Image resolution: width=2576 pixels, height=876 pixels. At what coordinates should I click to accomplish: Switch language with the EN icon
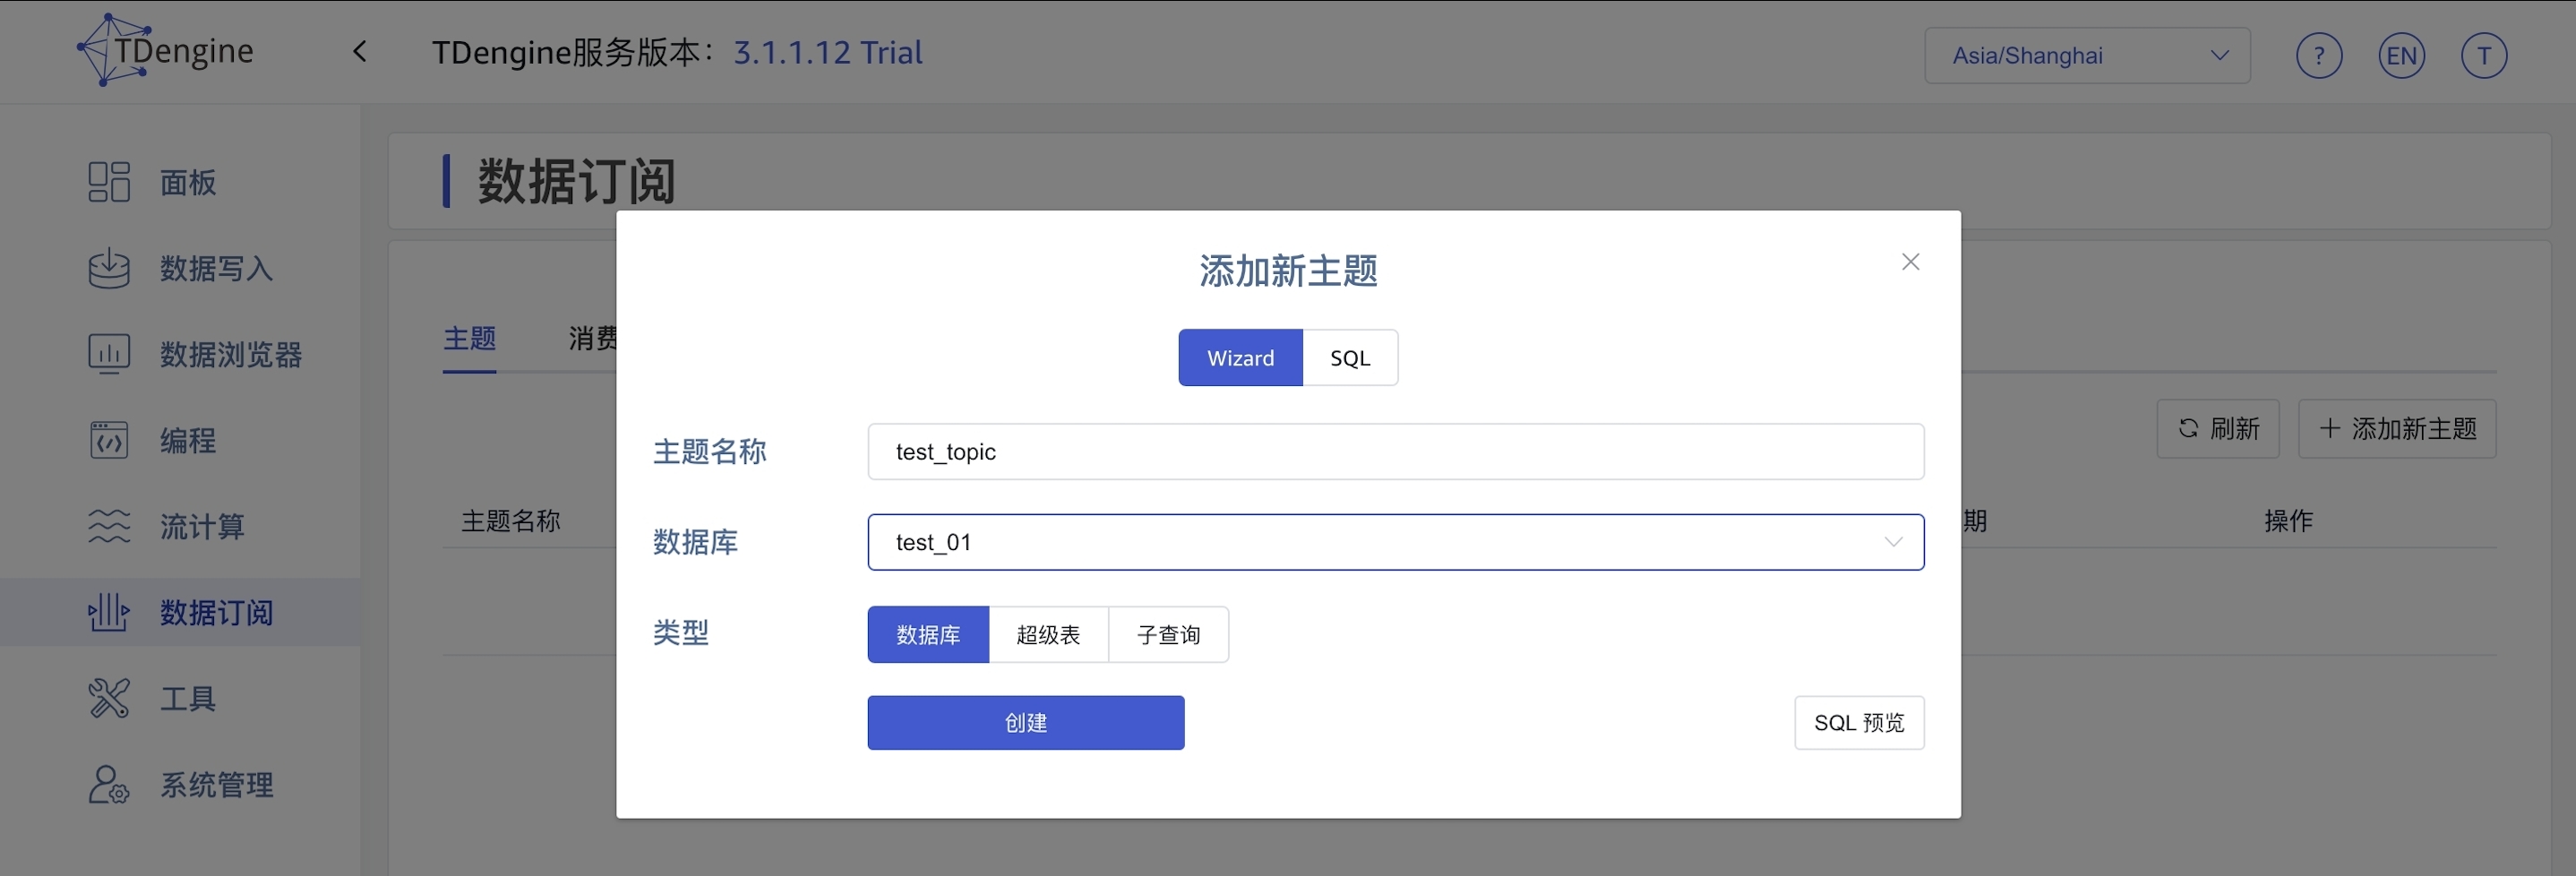[2400, 56]
